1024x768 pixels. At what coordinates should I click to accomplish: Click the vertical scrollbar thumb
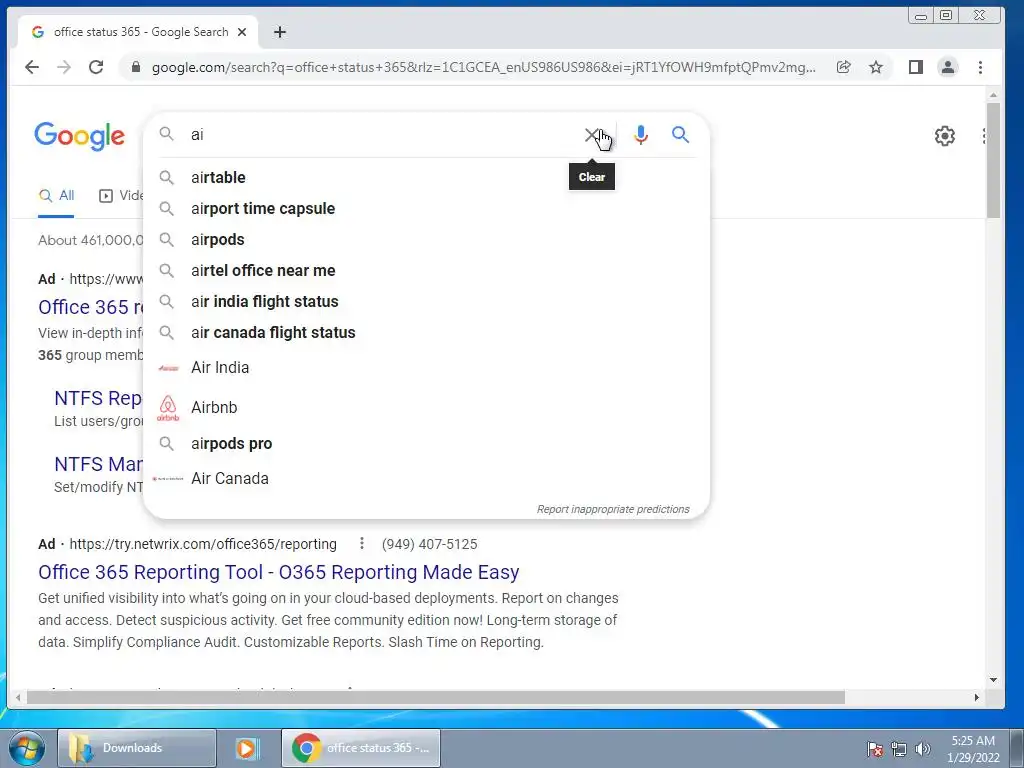pos(993,160)
